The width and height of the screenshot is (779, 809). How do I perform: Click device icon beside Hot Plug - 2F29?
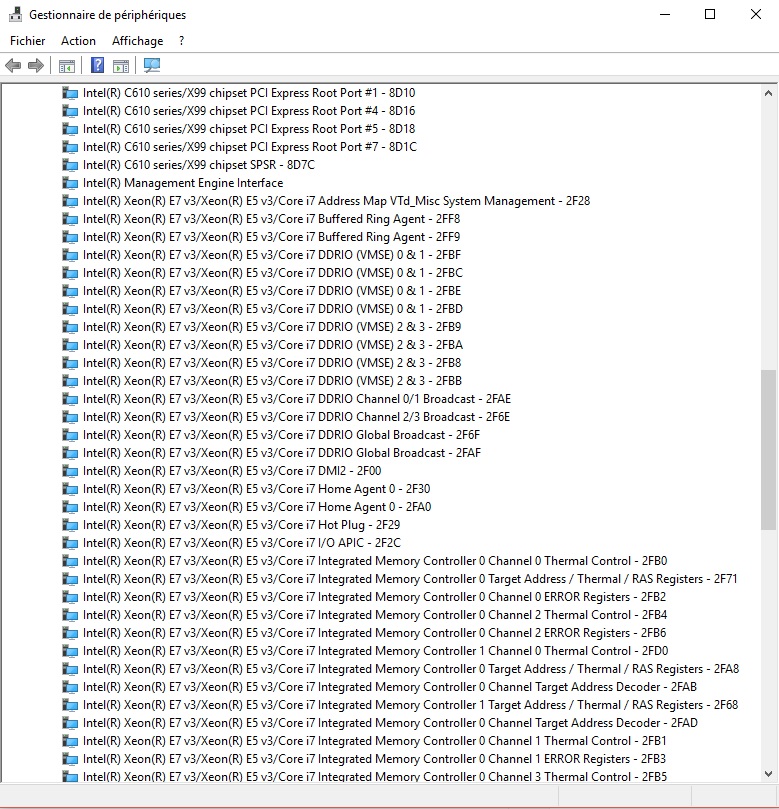coord(70,525)
